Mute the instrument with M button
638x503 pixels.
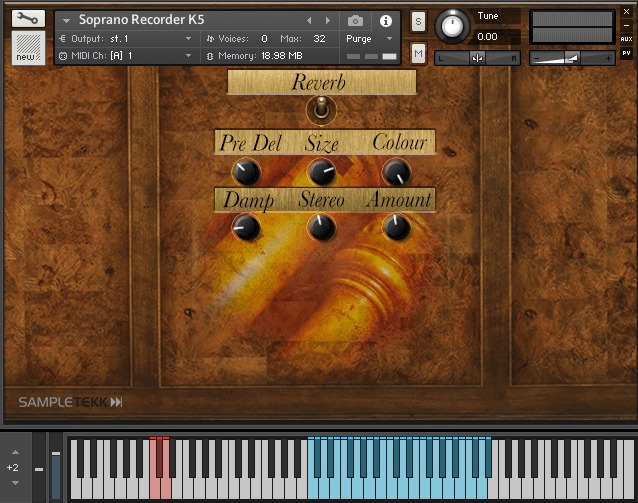(418, 52)
